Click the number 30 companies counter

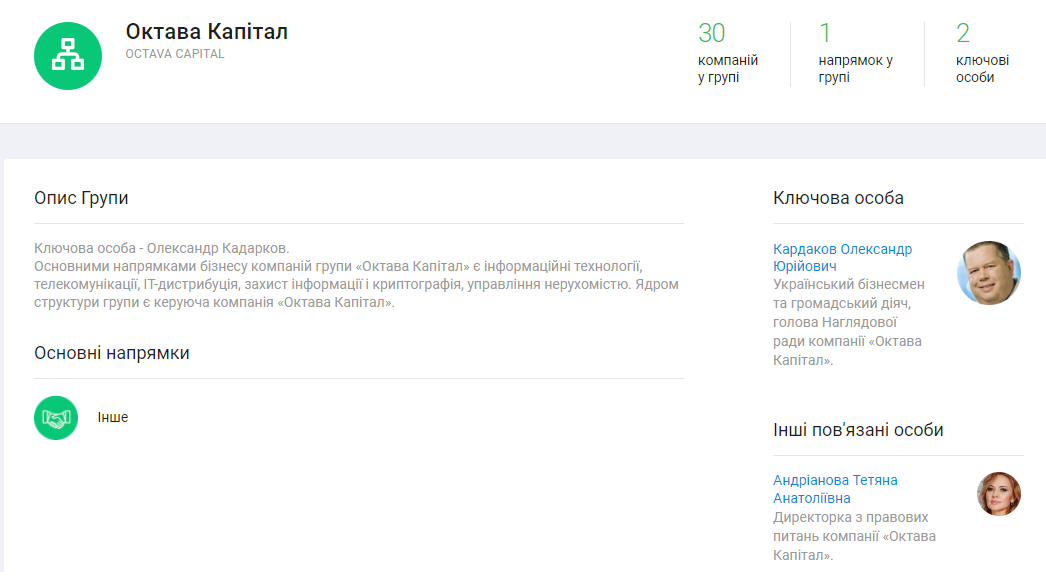click(711, 33)
